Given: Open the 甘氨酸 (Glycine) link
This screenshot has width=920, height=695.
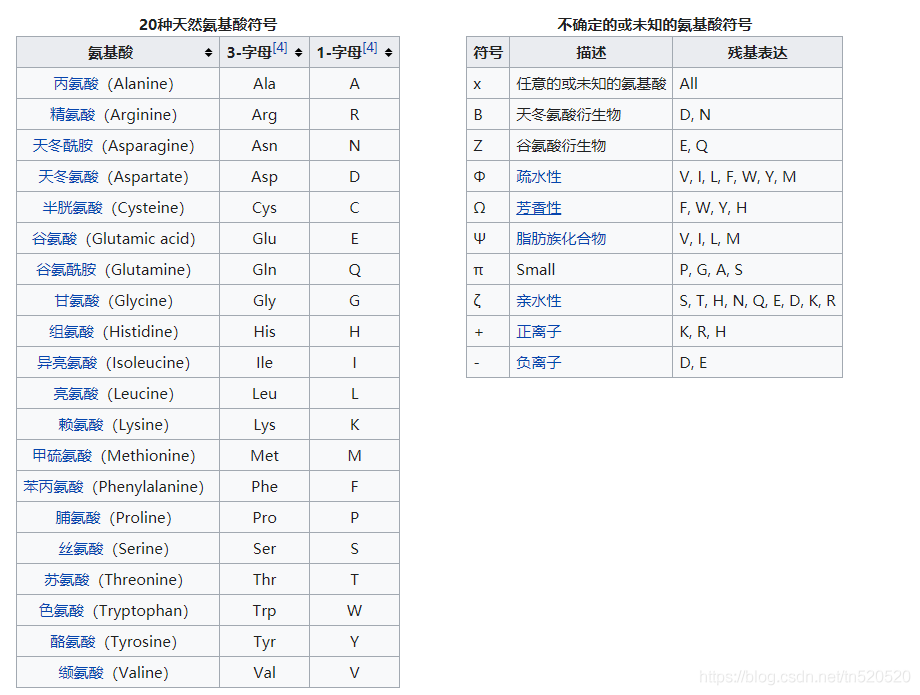Looking at the screenshot, I should pyautogui.click(x=77, y=301).
